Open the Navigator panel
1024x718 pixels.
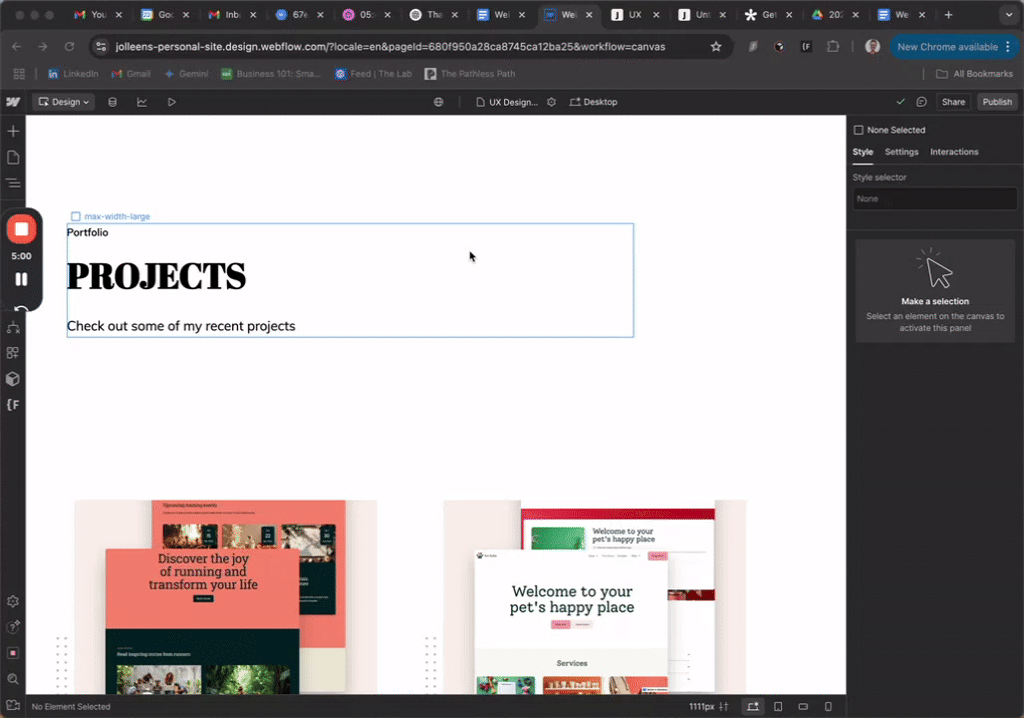click(x=13, y=183)
